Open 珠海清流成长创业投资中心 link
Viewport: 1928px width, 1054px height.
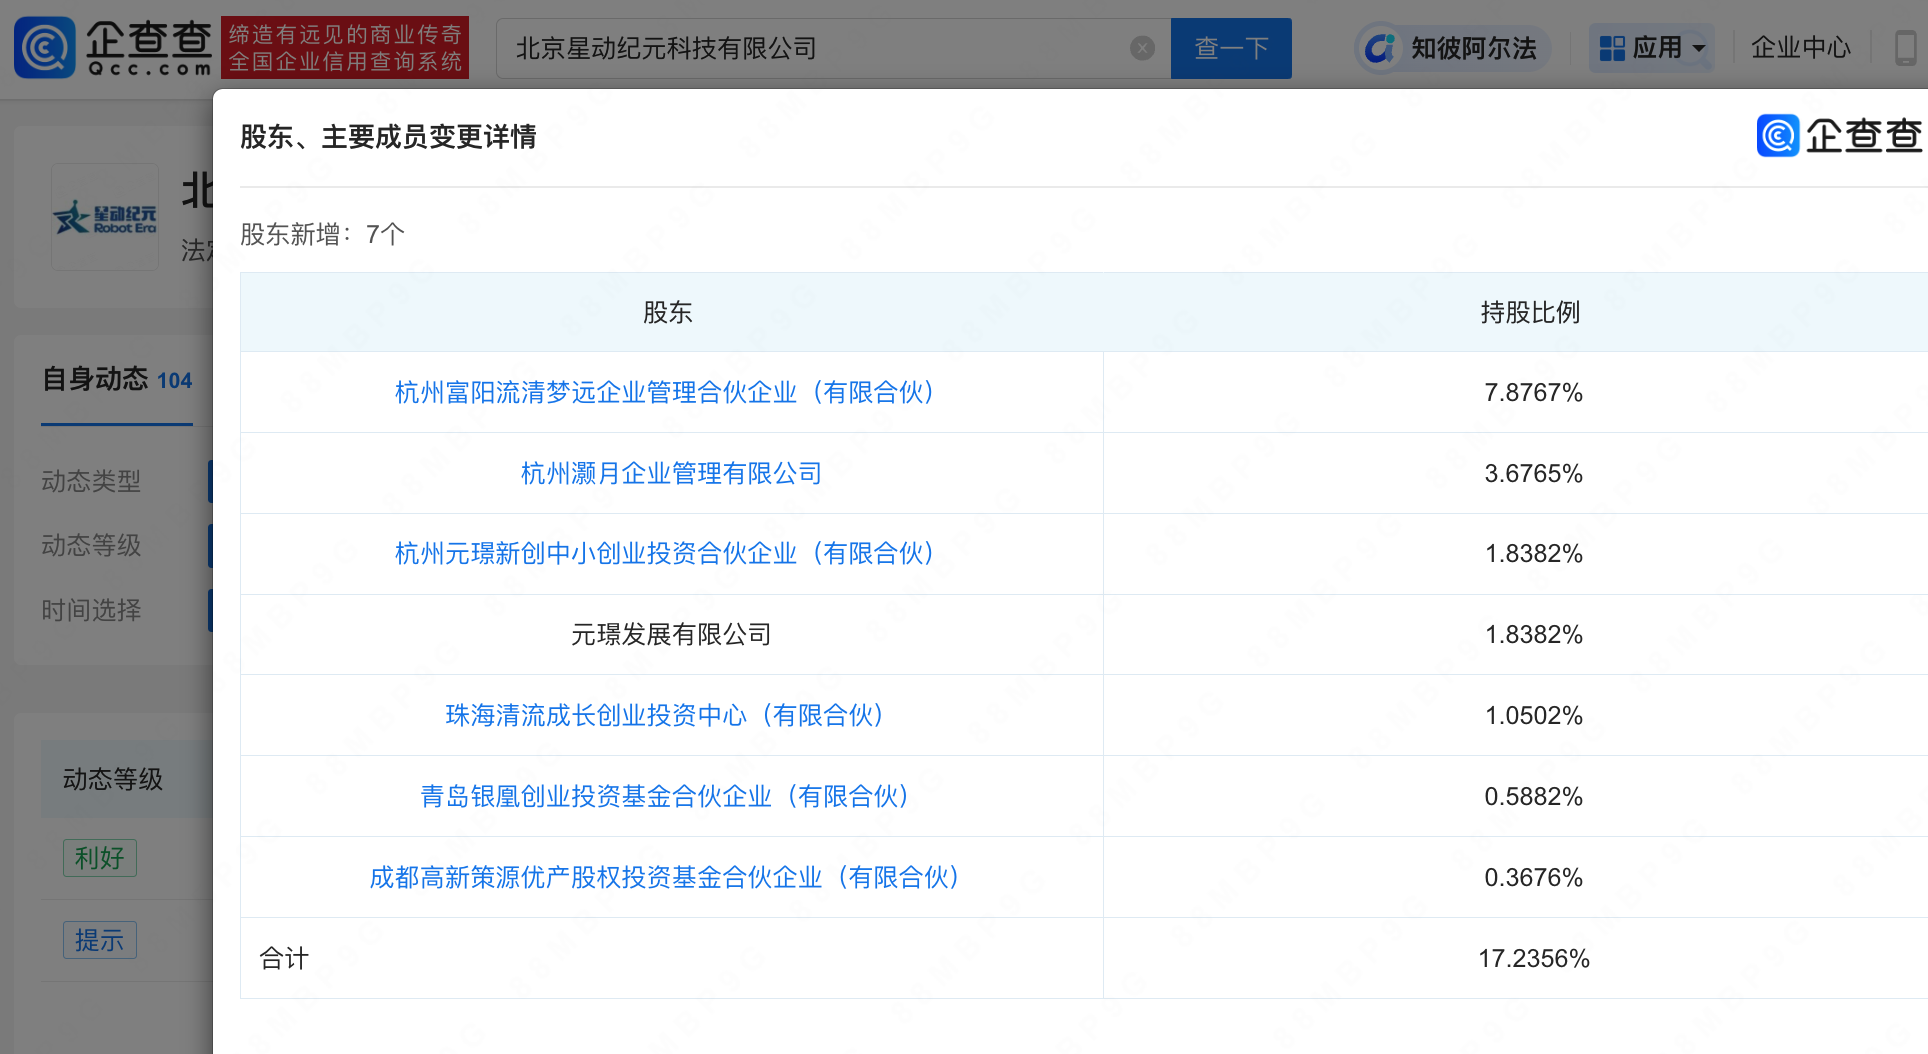pos(664,715)
